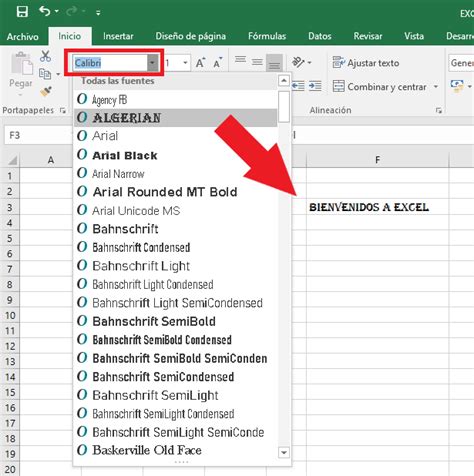474x476 pixels.
Task: Pick the Arial Narrow font
Action: pyautogui.click(x=175, y=173)
